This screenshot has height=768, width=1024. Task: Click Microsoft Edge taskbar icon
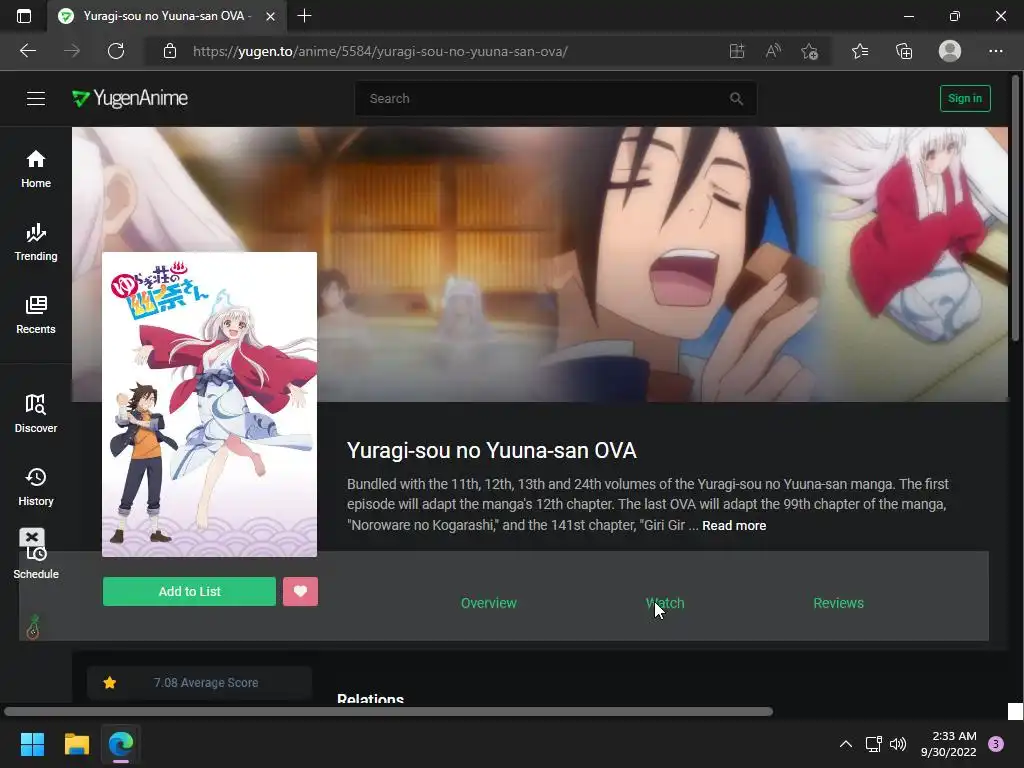[x=121, y=744]
